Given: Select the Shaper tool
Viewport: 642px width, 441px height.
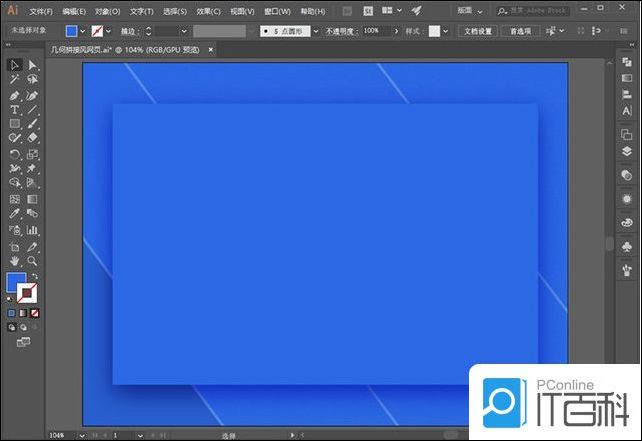Looking at the screenshot, I should [x=15, y=138].
